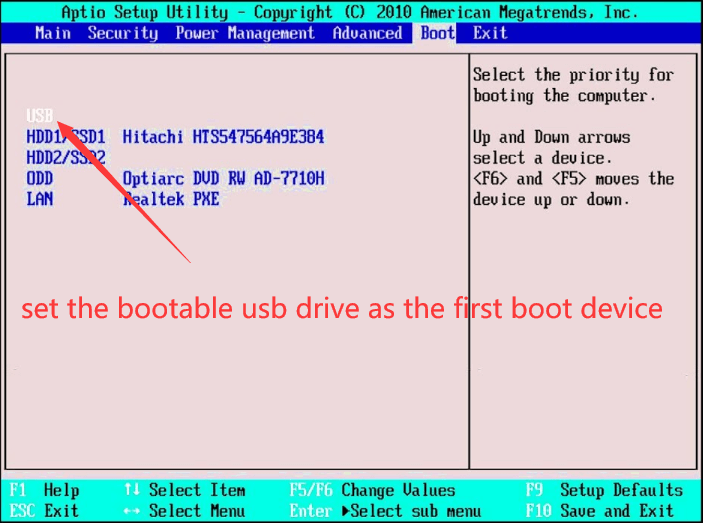Open the Exit menu tab
This screenshot has width=703, height=523.
click(490, 33)
